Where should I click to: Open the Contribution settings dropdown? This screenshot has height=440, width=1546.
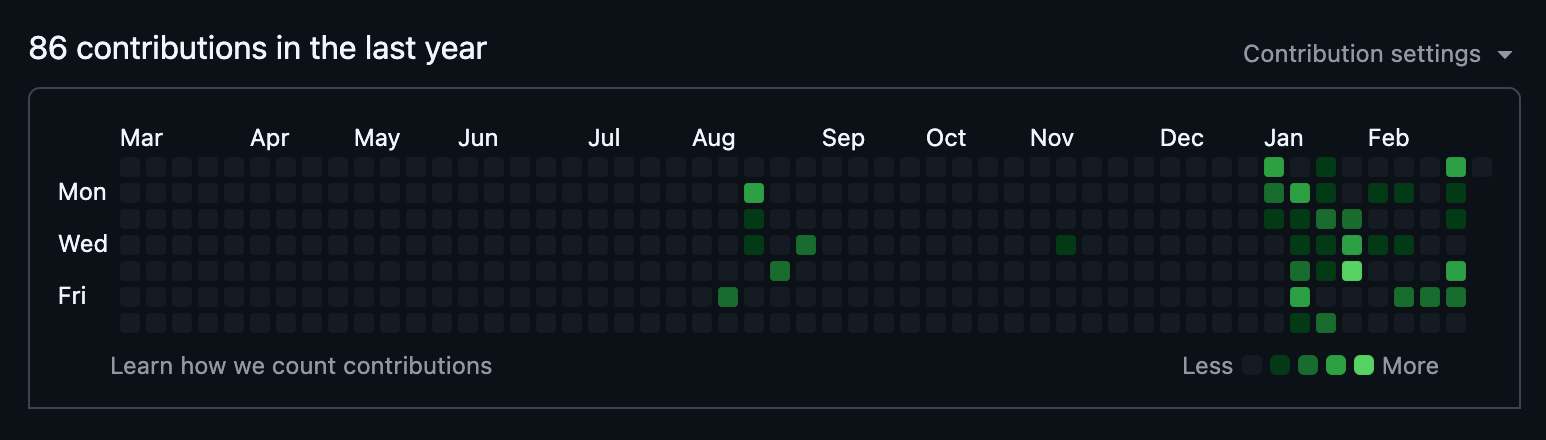pyautogui.click(x=1378, y=54)
